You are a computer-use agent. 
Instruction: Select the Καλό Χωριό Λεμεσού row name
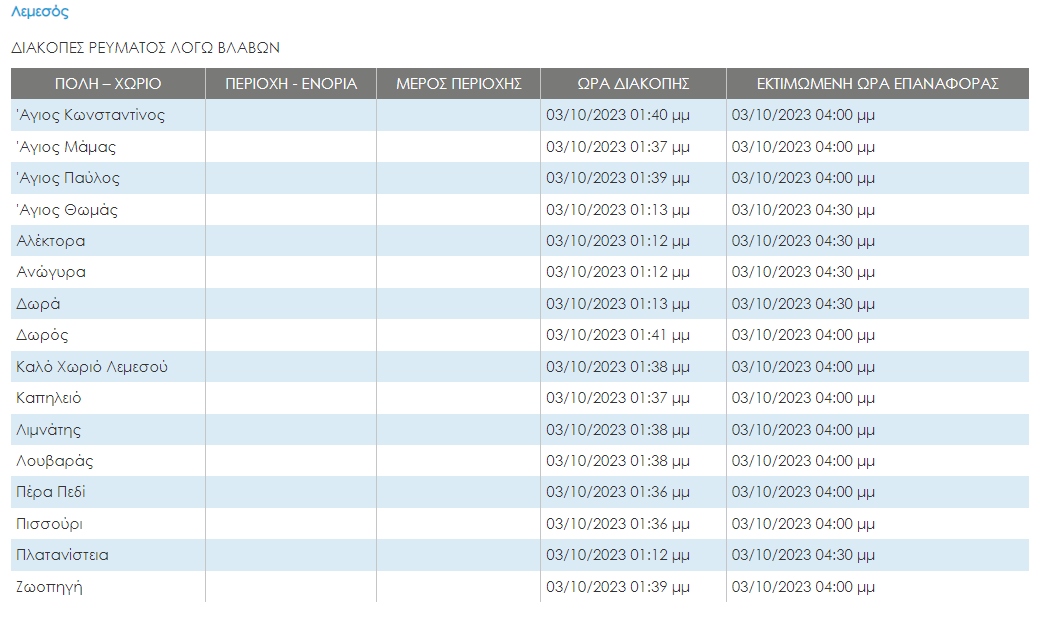[x=92, y=367]
